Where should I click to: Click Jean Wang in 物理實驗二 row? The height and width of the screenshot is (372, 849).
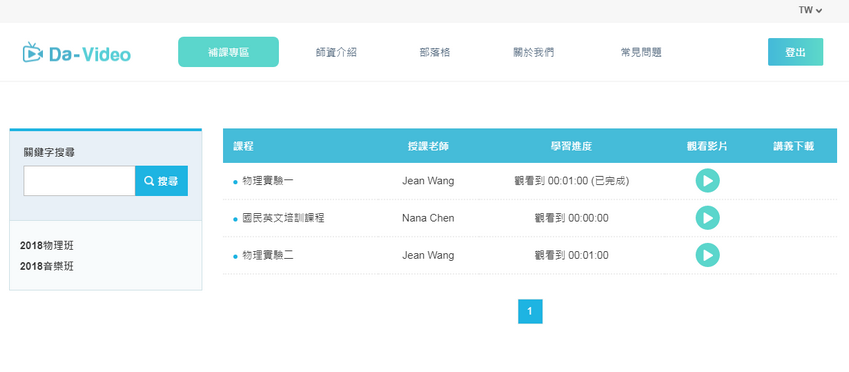pyautogui.click(x=428, y=255)
